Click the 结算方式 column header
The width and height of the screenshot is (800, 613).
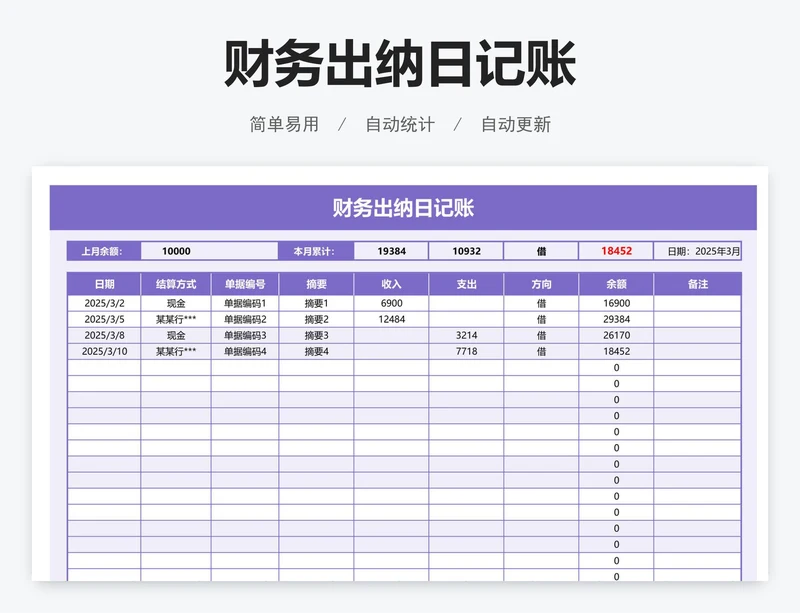(176, 284)
